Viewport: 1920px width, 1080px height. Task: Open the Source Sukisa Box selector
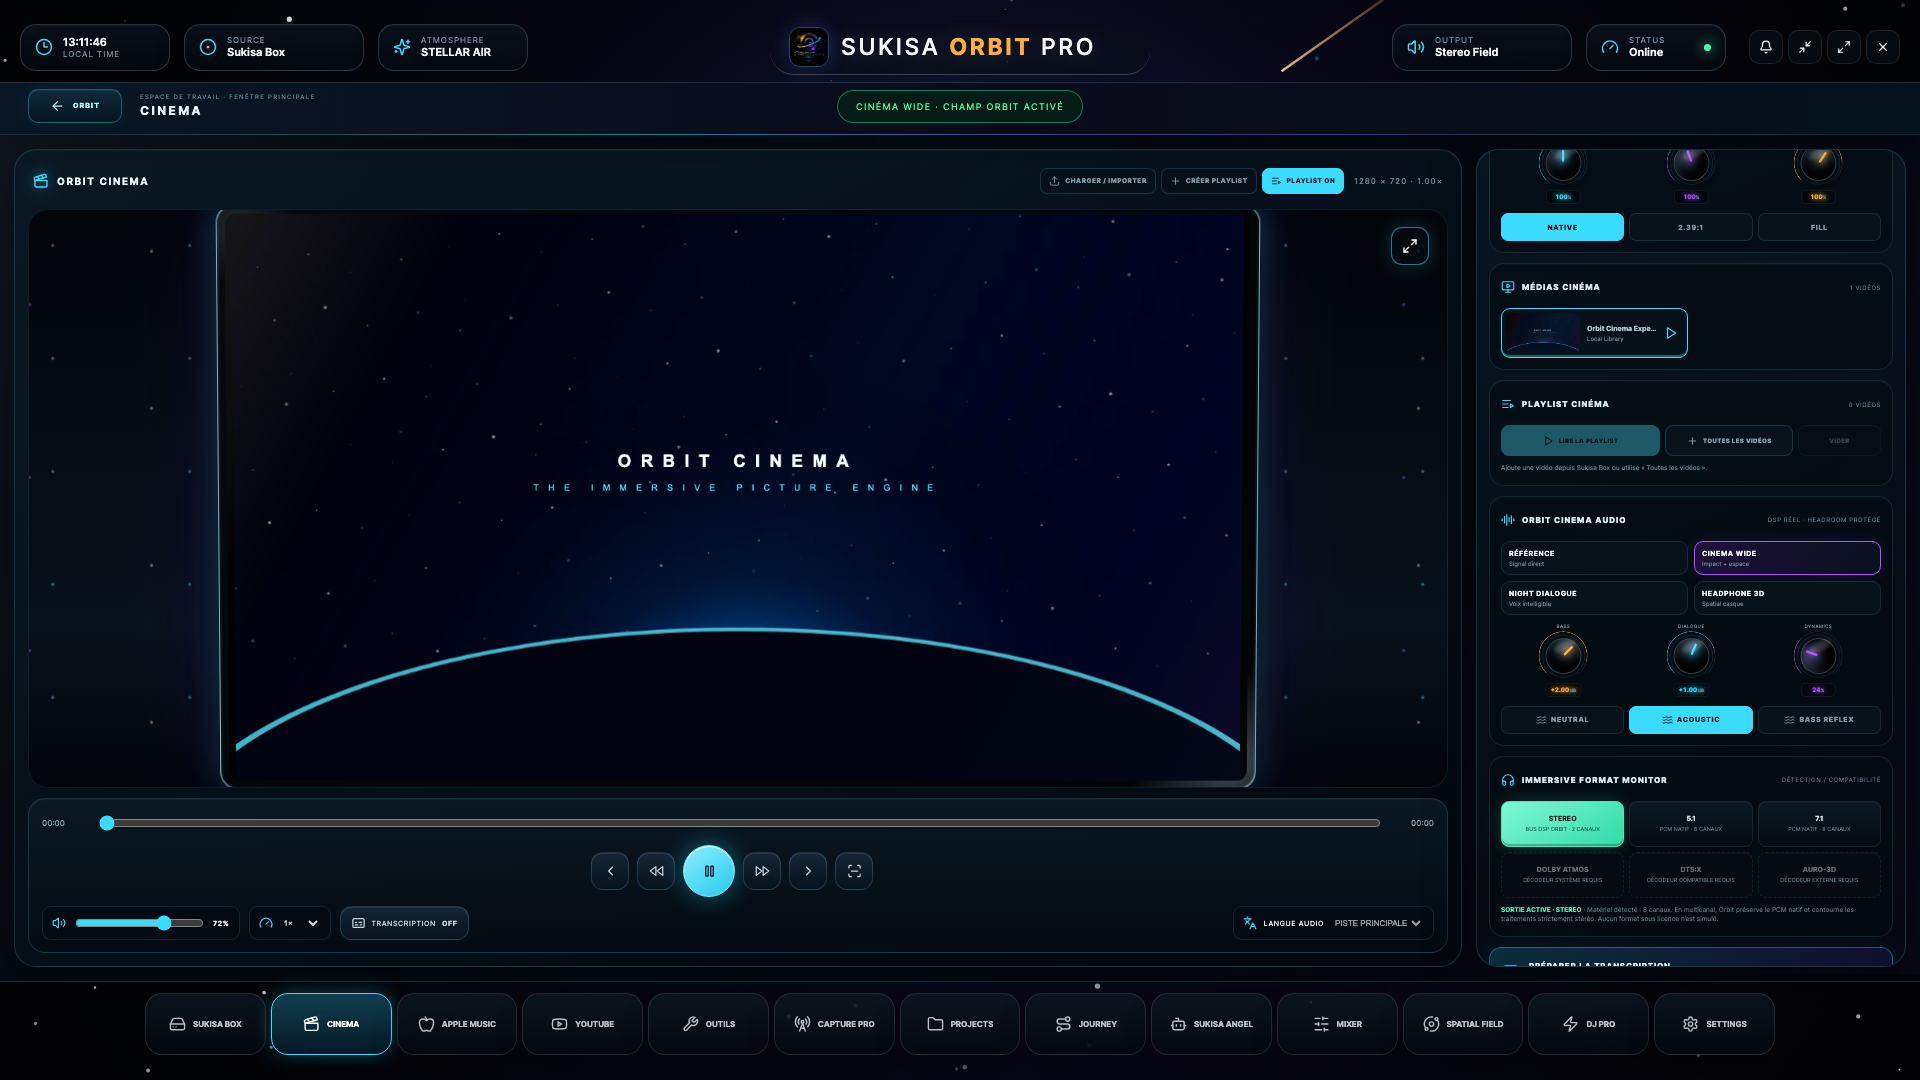274,47
